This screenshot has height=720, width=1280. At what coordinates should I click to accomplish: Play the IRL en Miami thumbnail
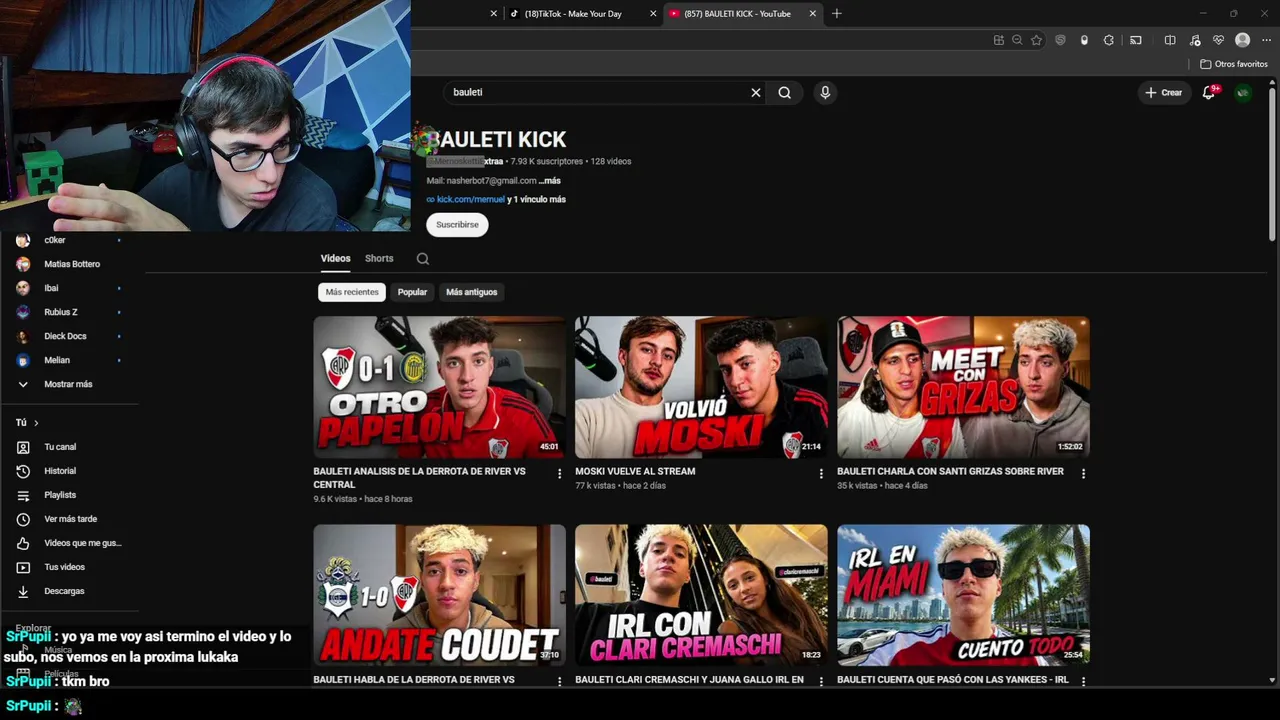pos(963,595)
